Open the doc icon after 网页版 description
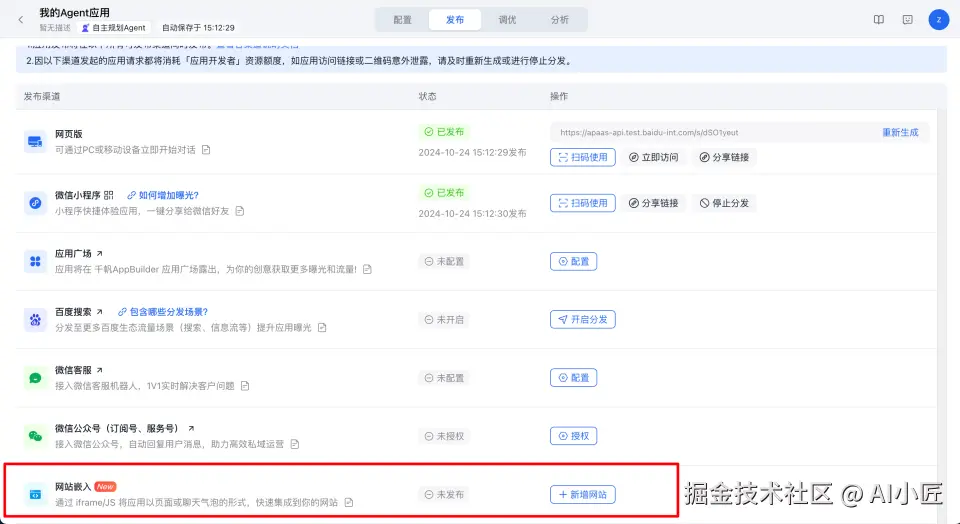960x524 pixels. pyautogui.click(x=206, y=150)
